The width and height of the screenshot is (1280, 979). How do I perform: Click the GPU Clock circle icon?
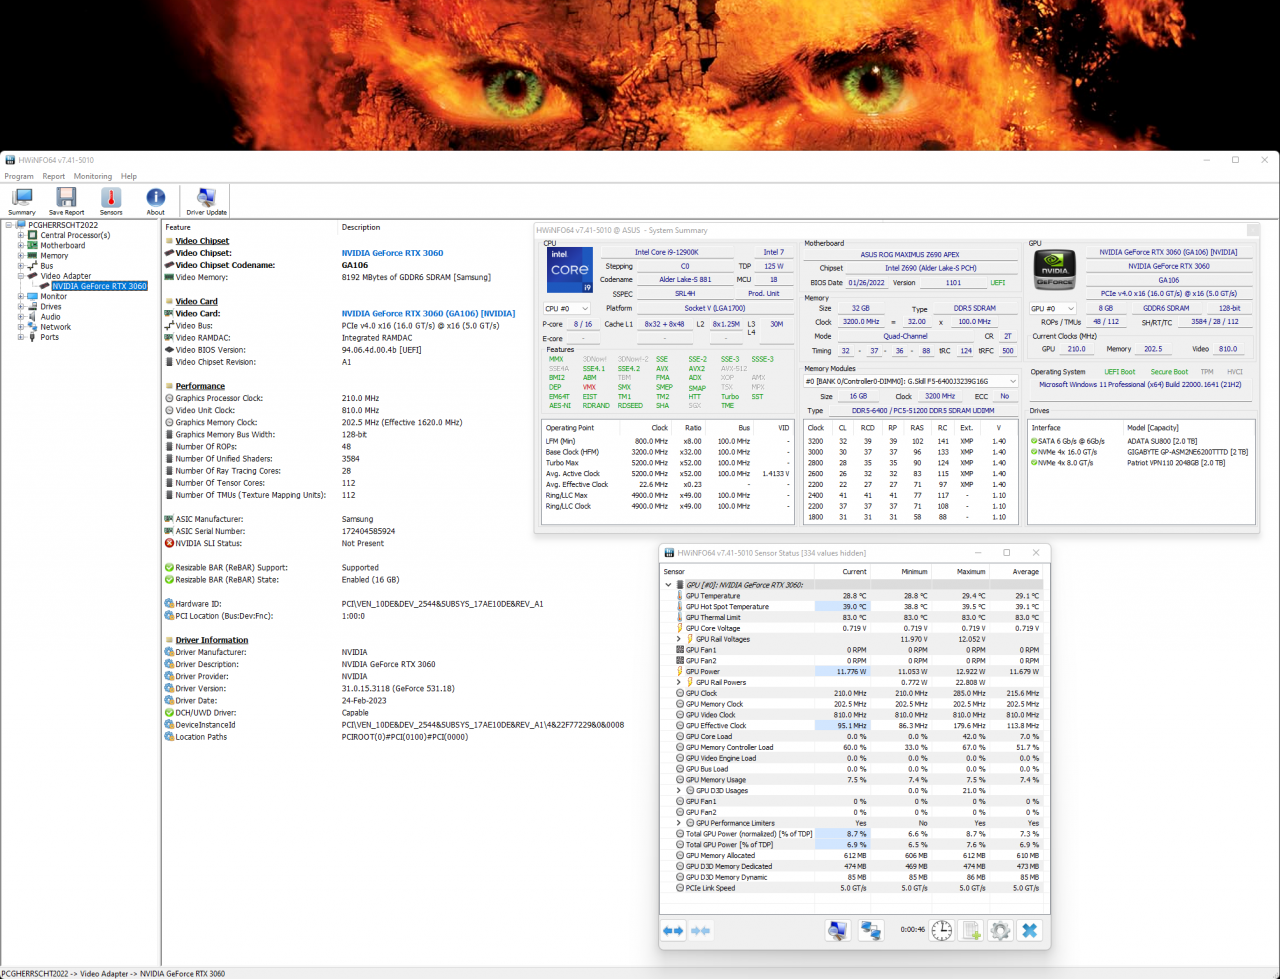point(680,693)
